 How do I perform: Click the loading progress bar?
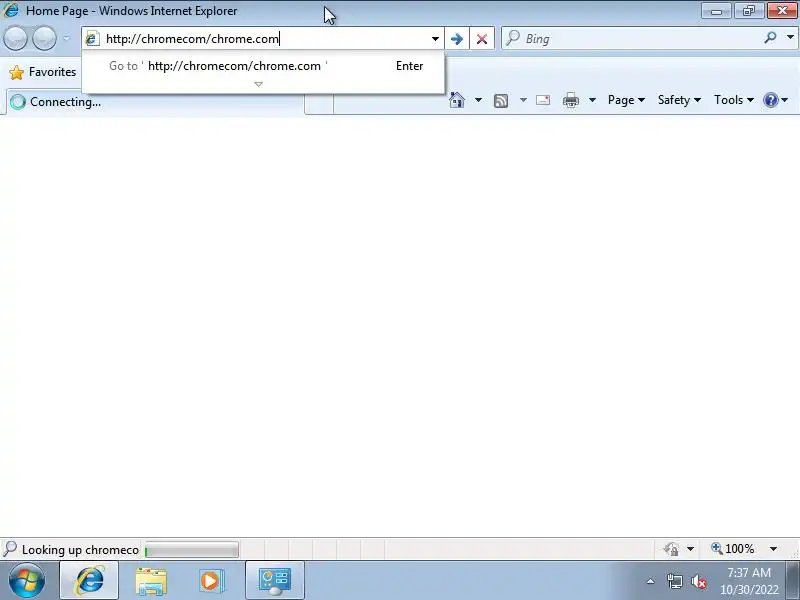point(192,550)
